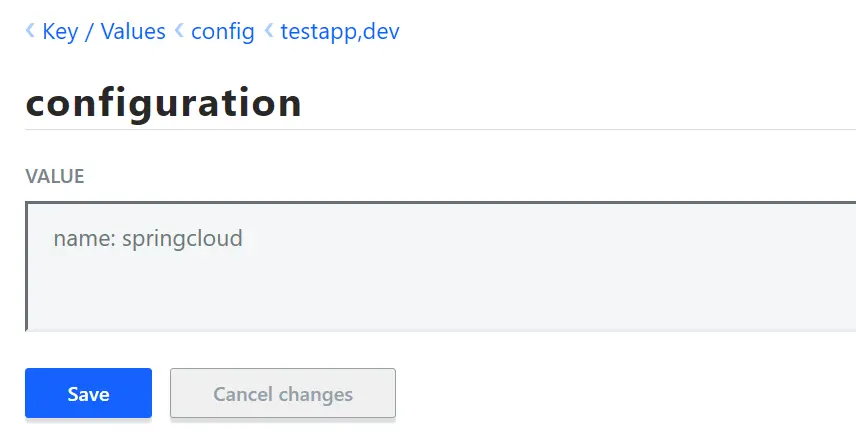Place cursor in the name: springcloud text
Screen dimensions: 856x438
[x=148, y=239]
